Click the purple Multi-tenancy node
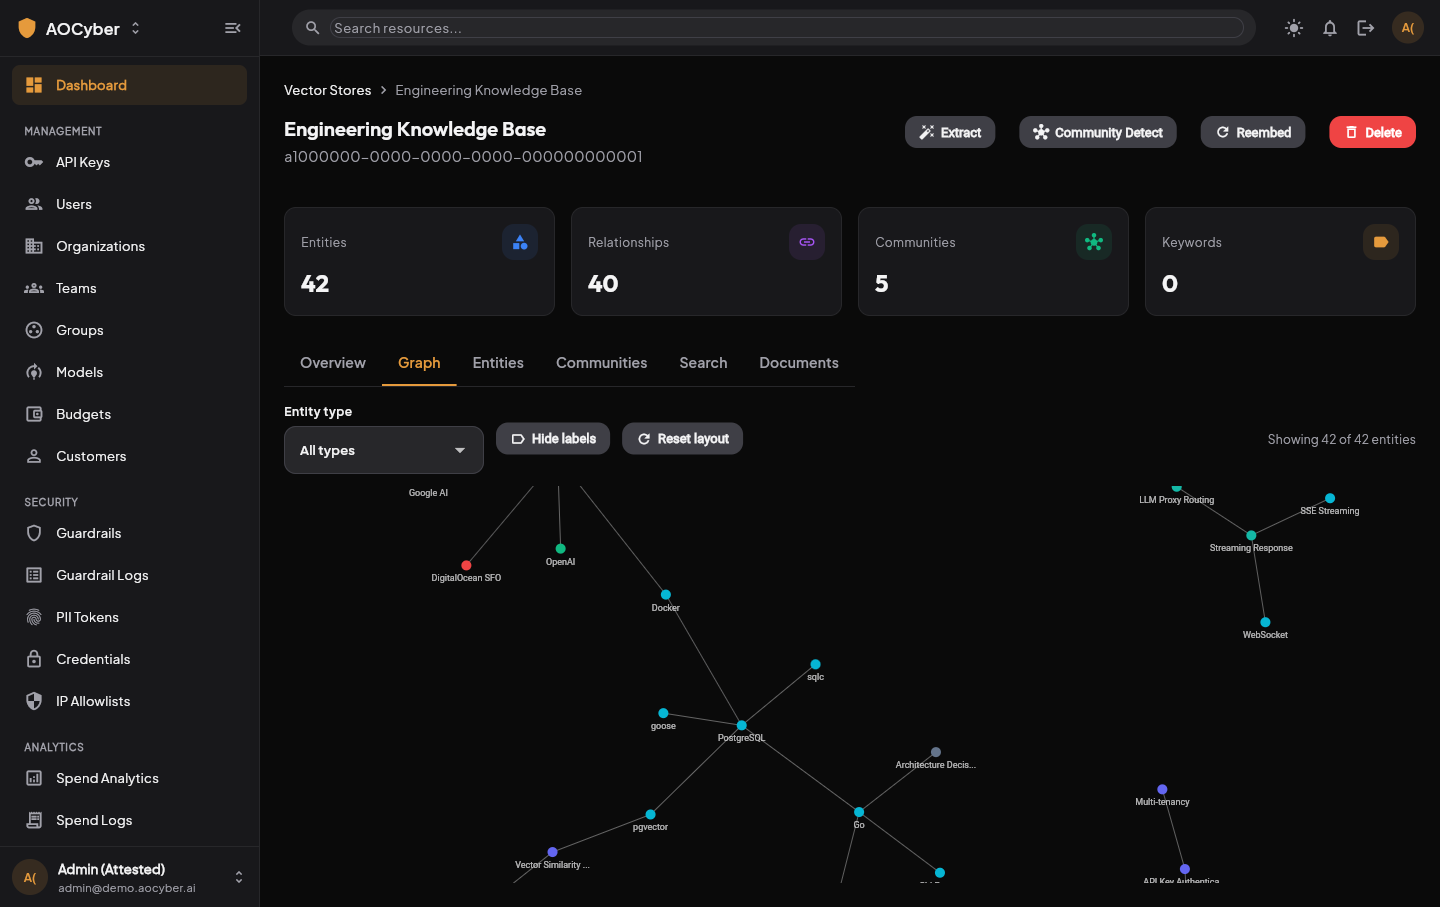The image size is (1440, 907). (x=1162, y=789)
